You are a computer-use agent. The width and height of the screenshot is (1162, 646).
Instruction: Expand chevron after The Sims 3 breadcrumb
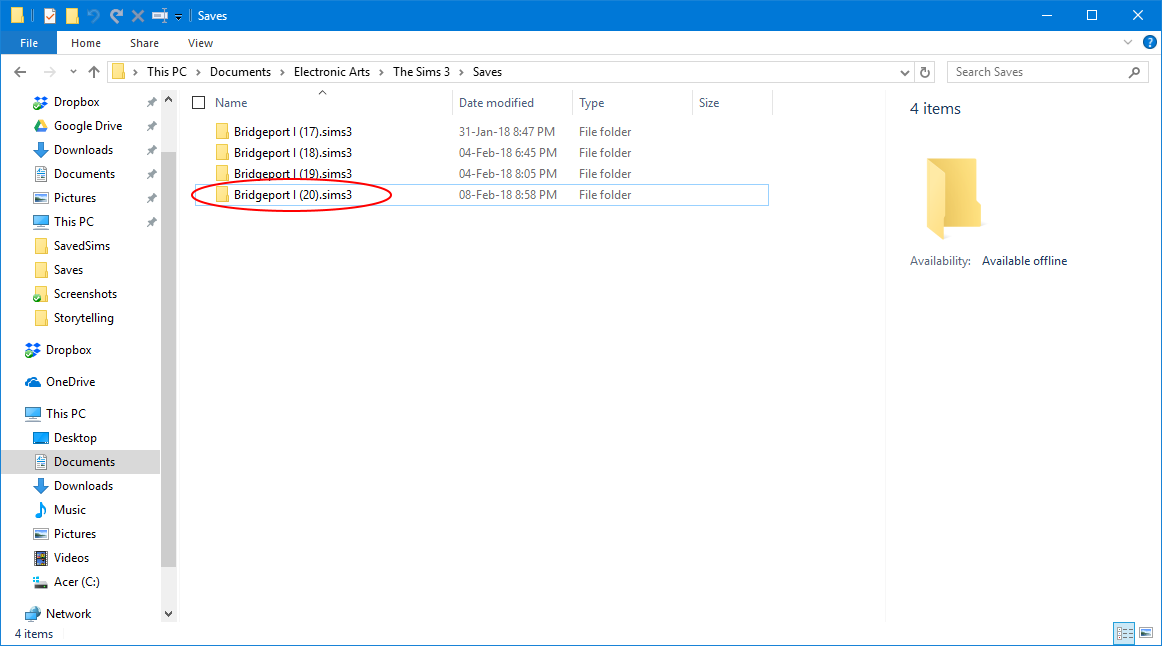coord(461,72)
